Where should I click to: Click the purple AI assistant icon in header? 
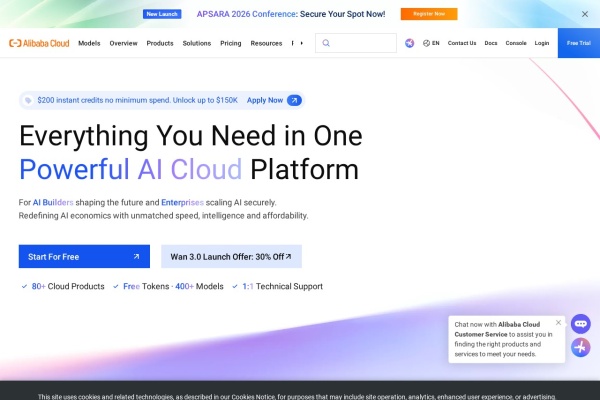click(x=409, y=43)
